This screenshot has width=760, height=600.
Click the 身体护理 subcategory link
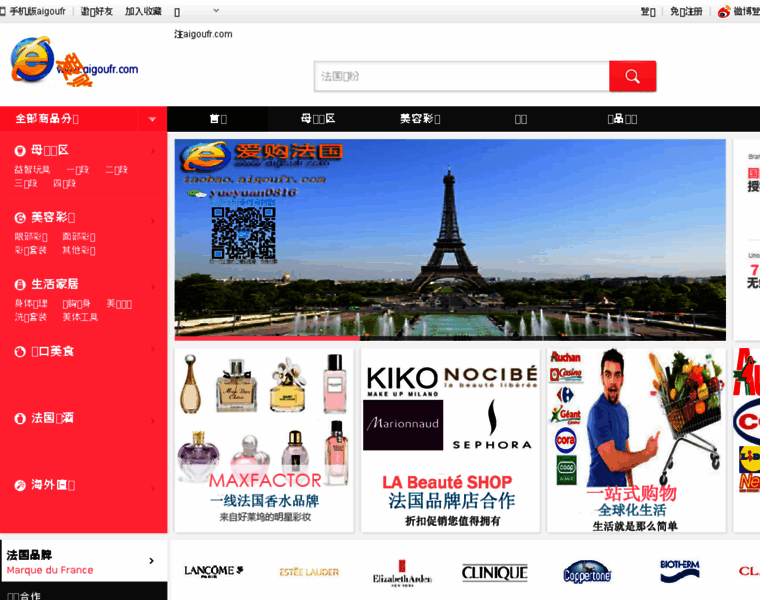coord(31,303)
